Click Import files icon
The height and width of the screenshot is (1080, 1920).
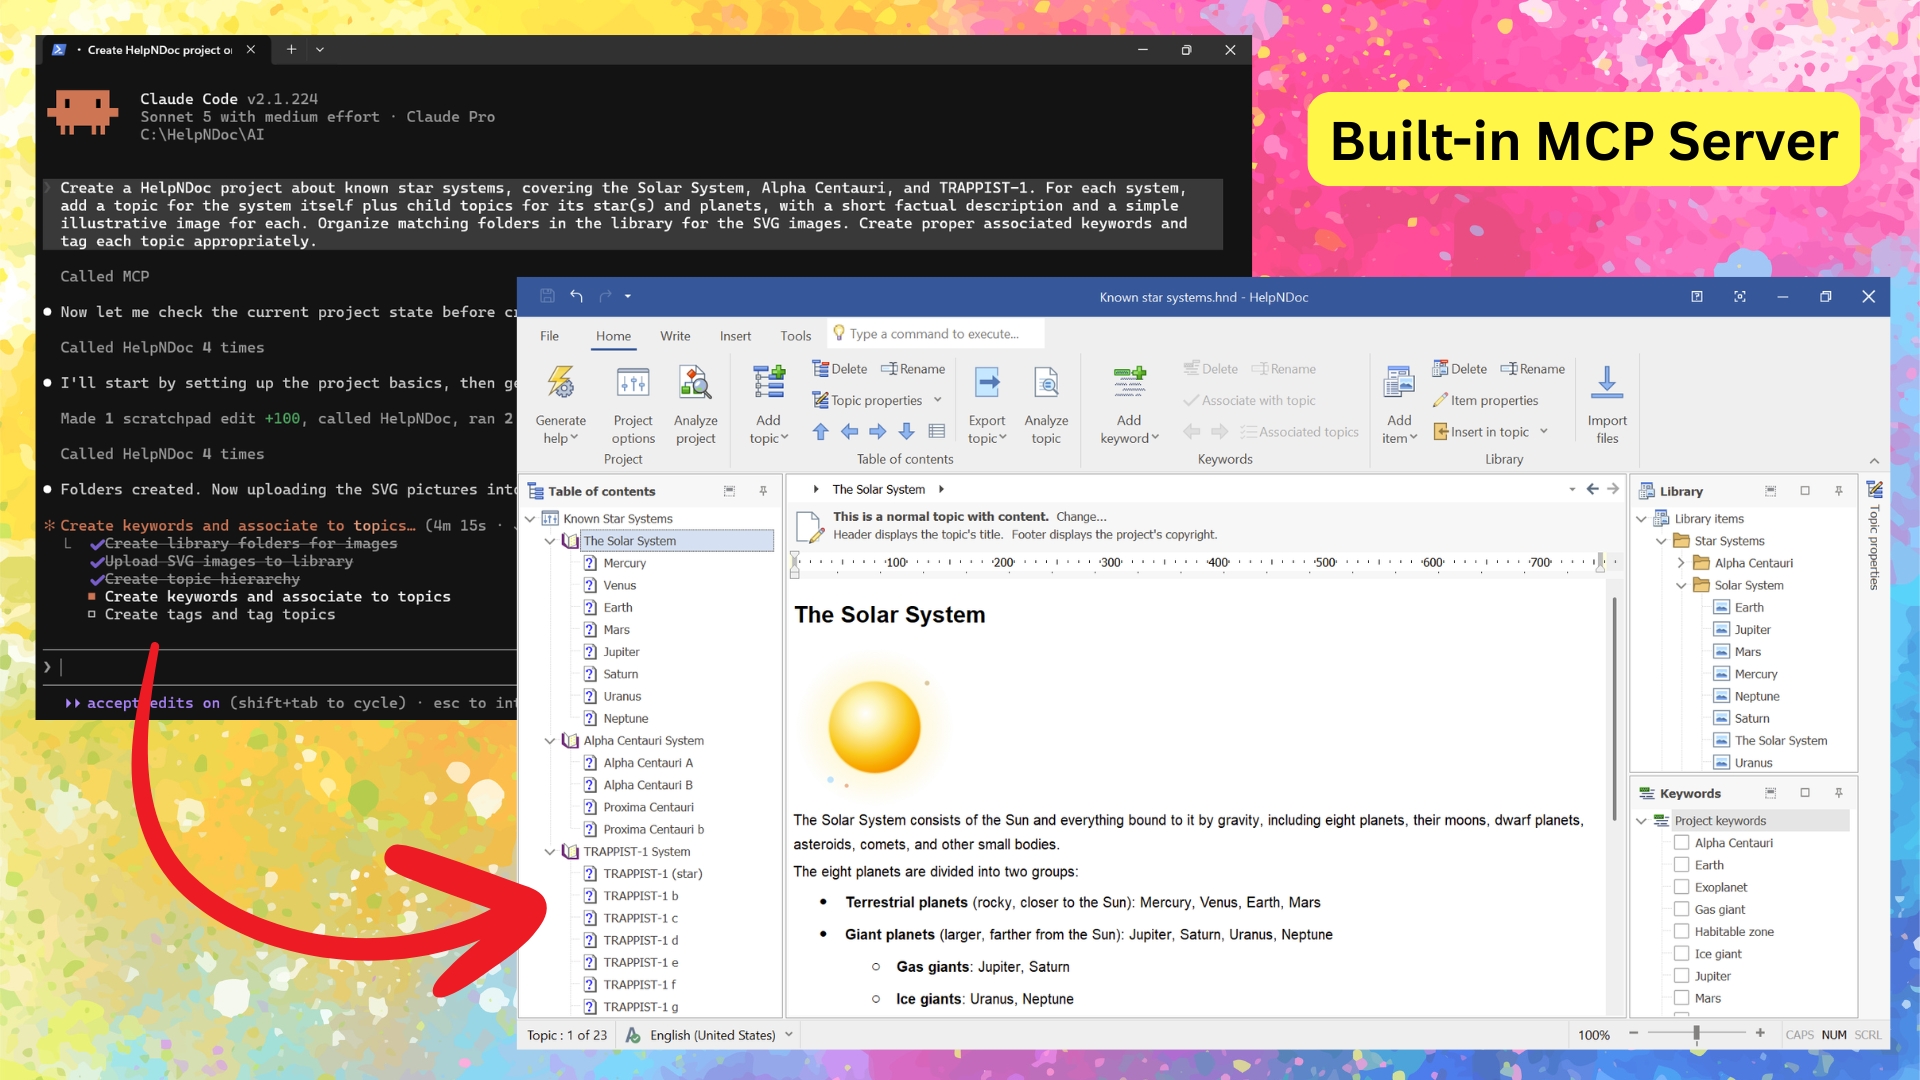1607,384
